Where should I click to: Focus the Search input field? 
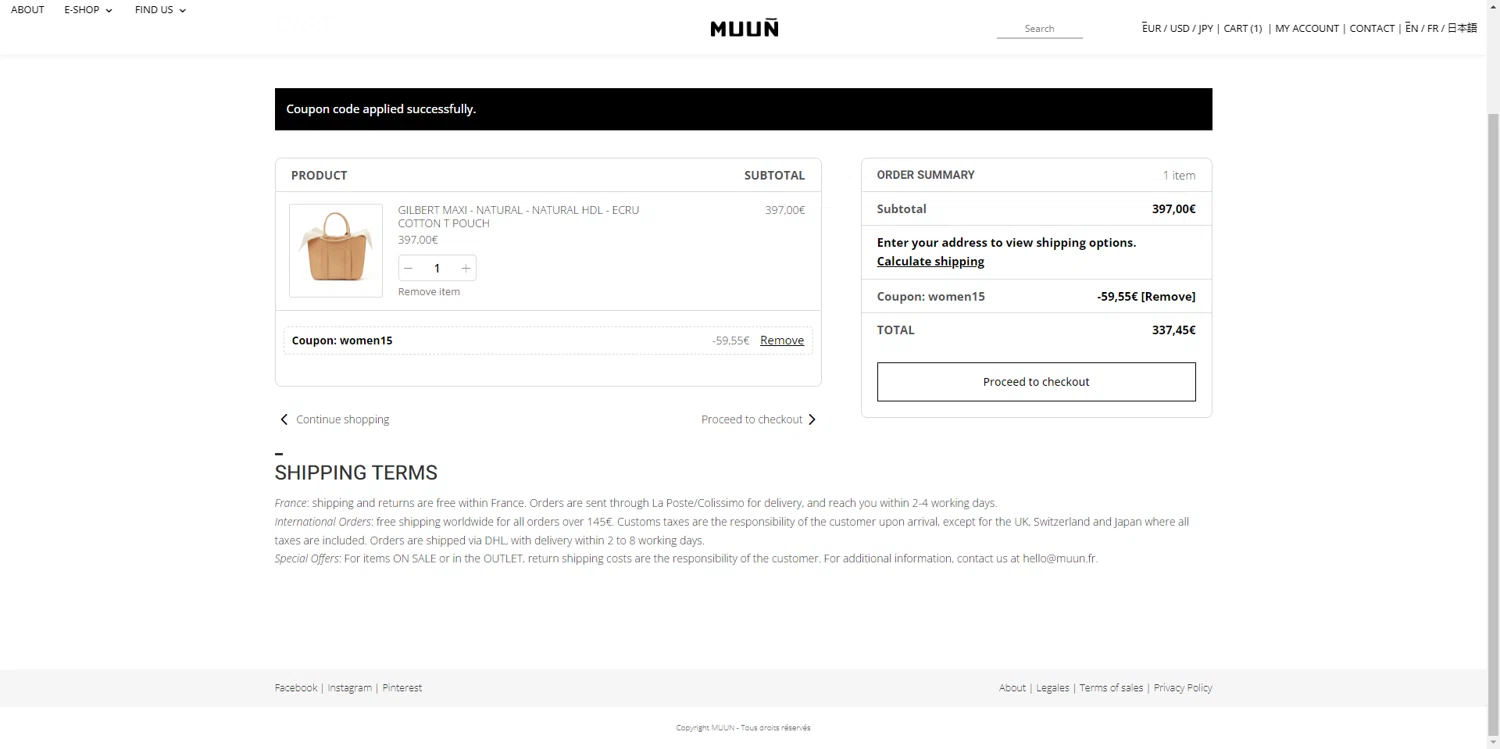(1040, 28)
